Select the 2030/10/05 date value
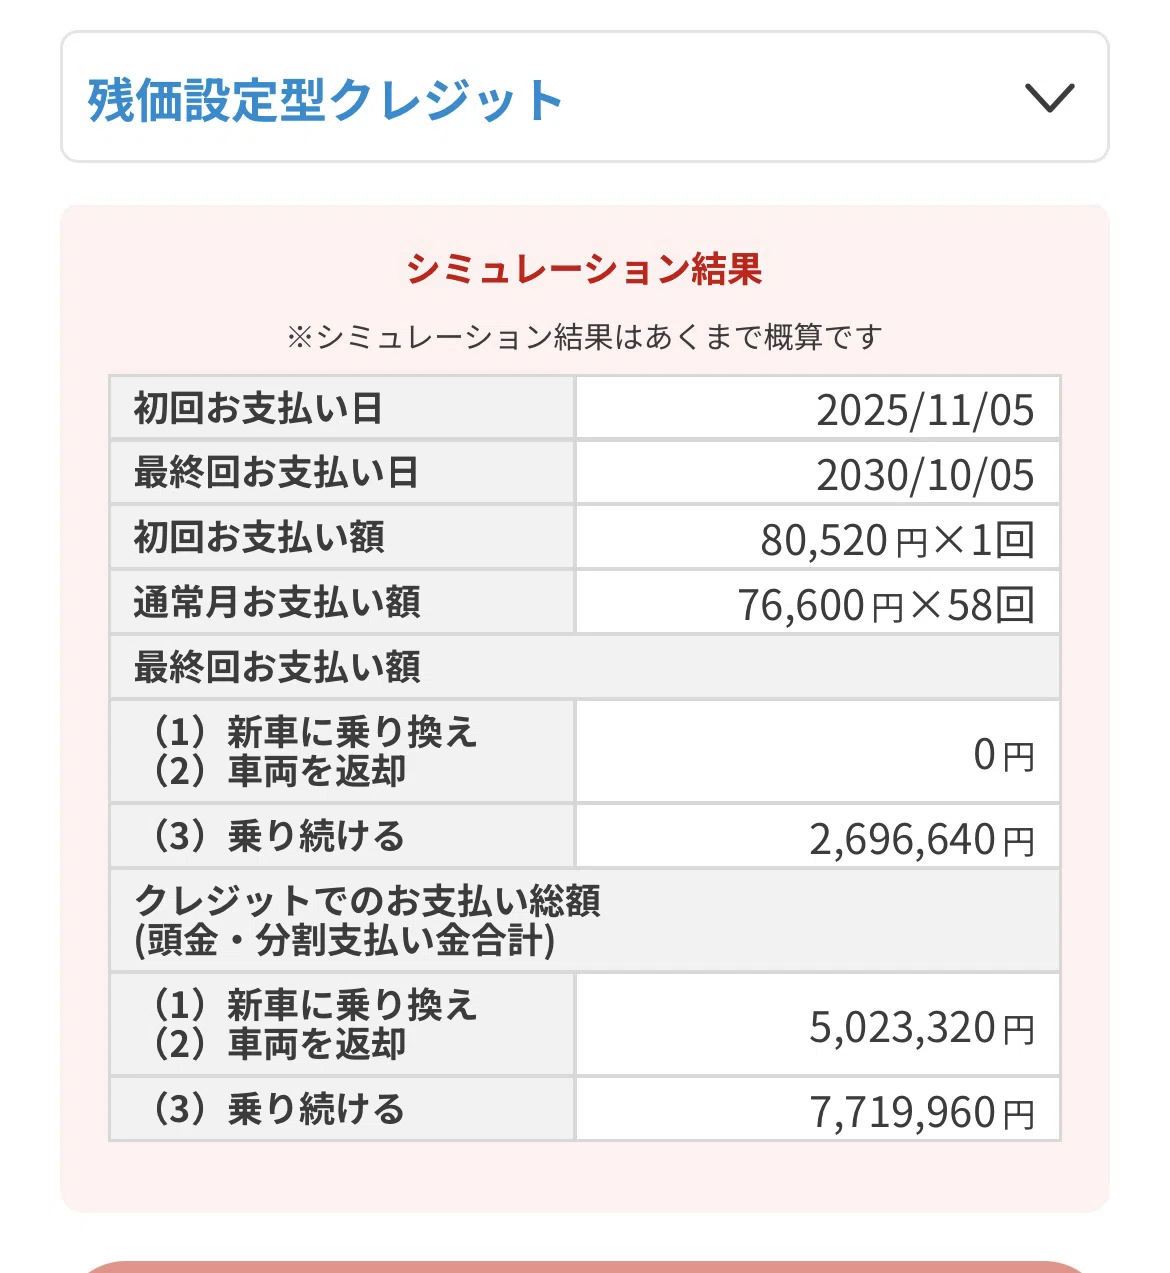The width and height of the screenshot is (1170, 1273). click(925, 475)
